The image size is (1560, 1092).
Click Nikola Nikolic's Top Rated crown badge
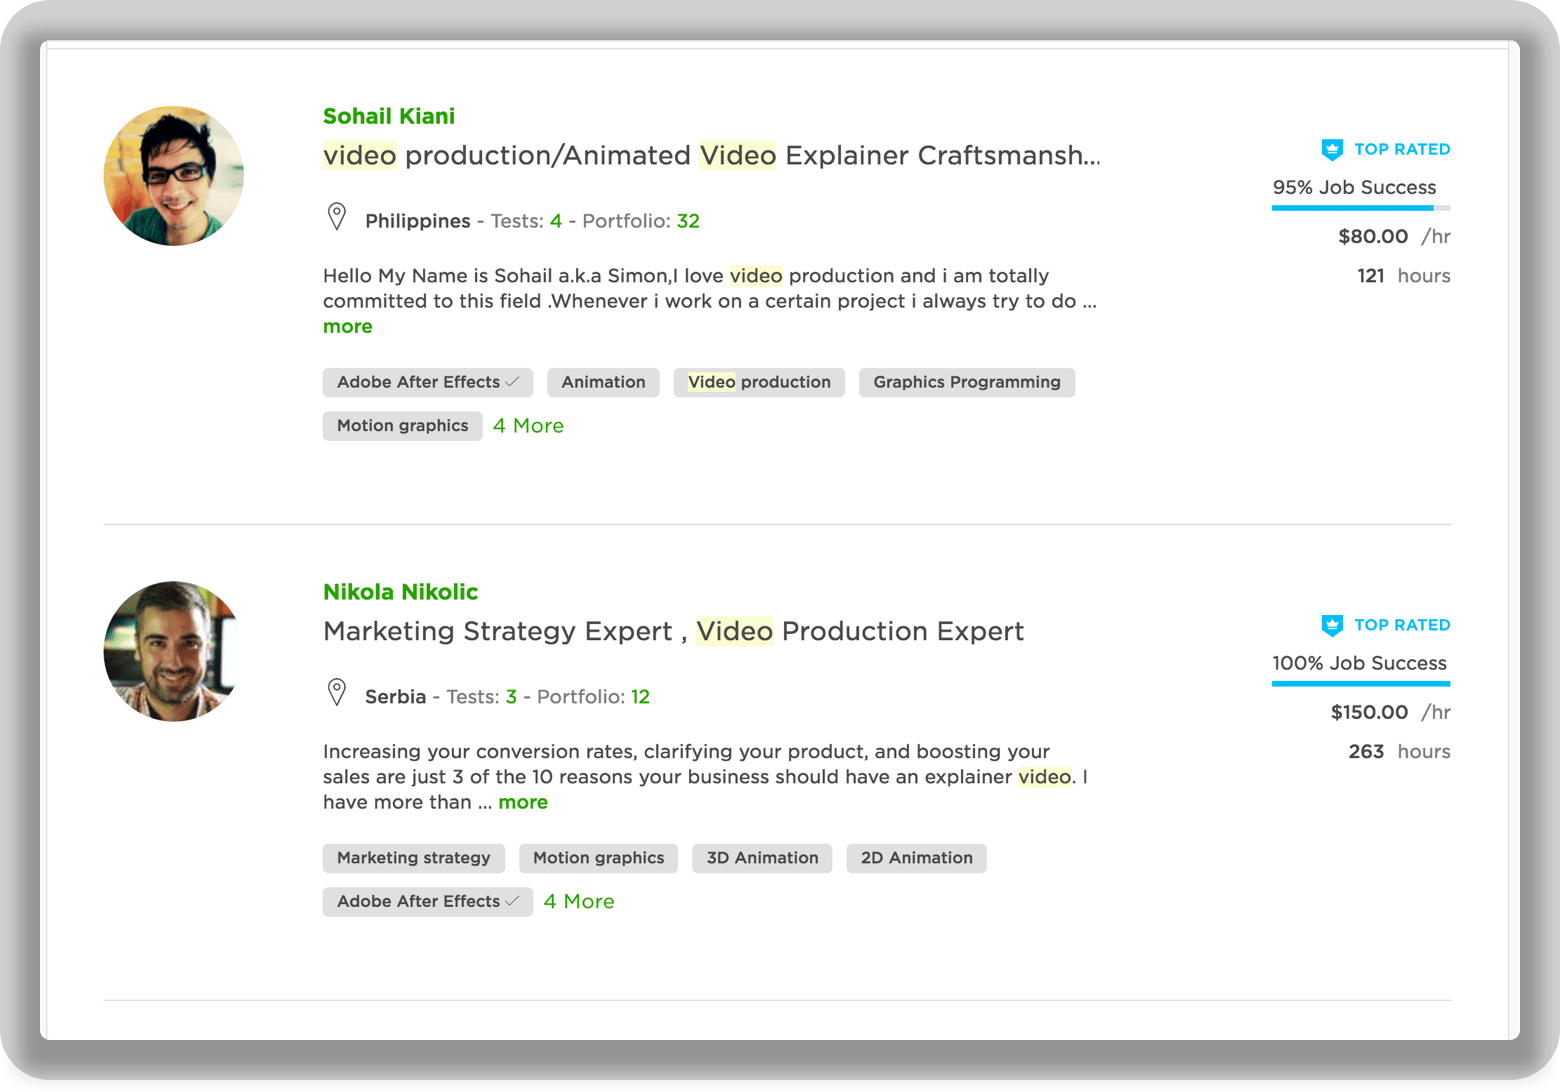tap(1332, 626)
